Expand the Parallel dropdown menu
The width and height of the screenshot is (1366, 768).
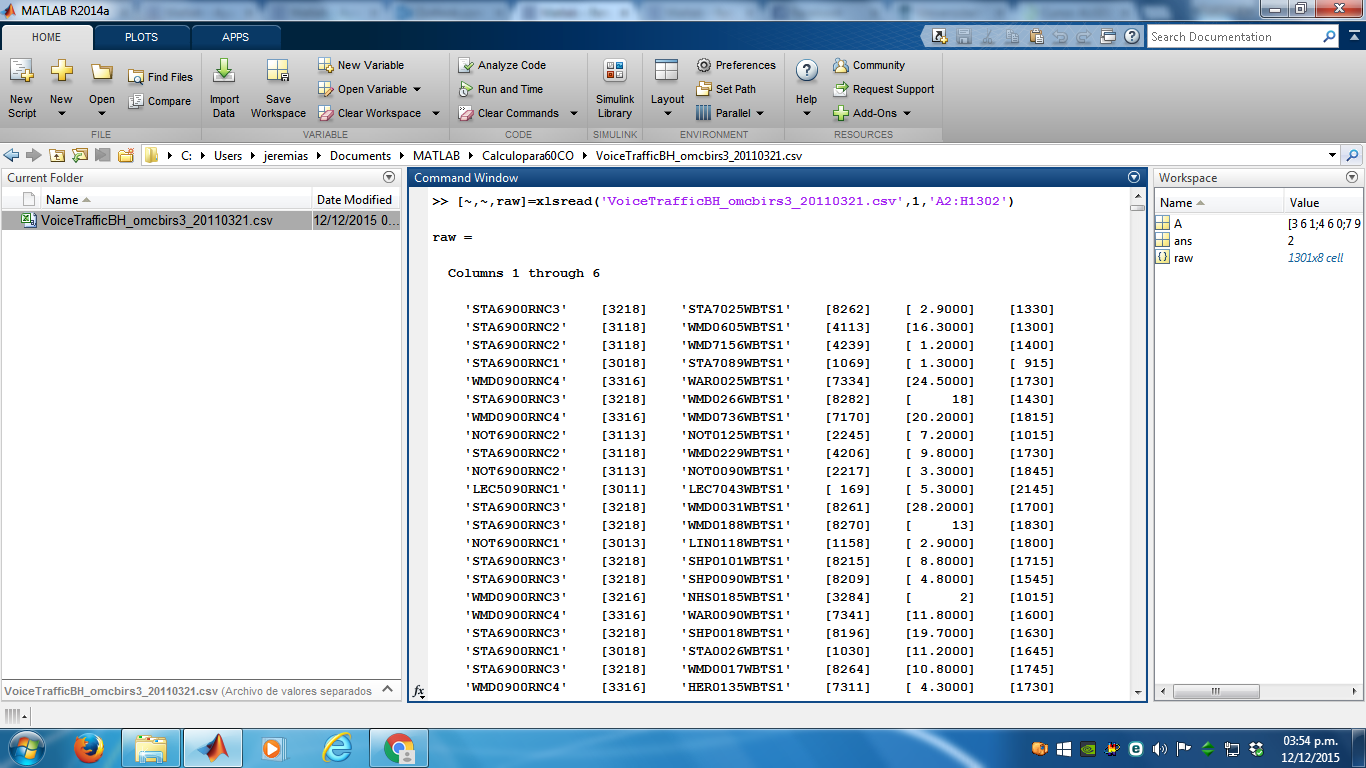(x=760, y=113)
